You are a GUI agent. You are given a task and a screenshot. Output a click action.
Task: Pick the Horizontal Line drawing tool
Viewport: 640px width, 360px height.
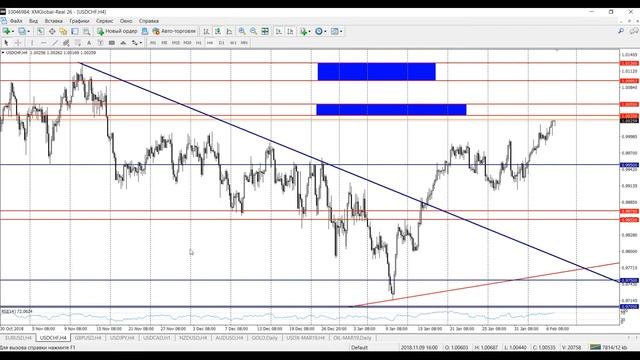(x=43, y=43)
